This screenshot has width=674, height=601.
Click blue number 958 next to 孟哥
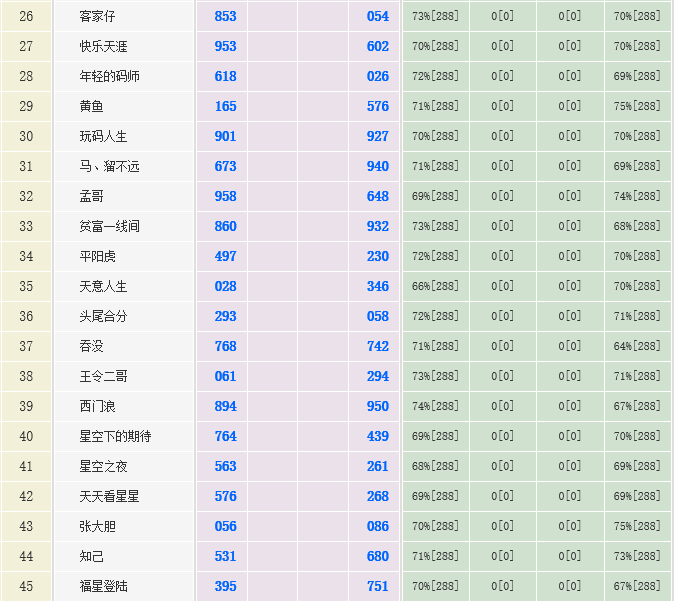pyautogui.click(x=225, y=196)
